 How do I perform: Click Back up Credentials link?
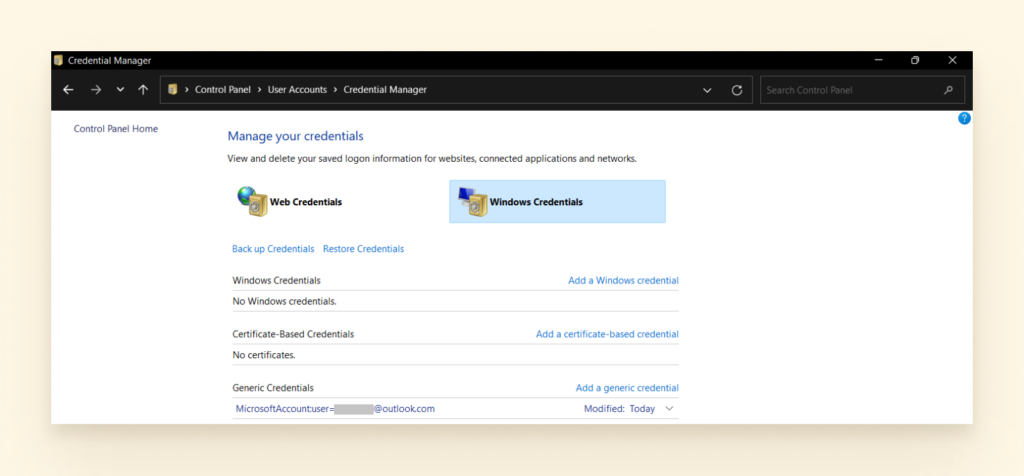pyautogui.click(x=273, y=249)
